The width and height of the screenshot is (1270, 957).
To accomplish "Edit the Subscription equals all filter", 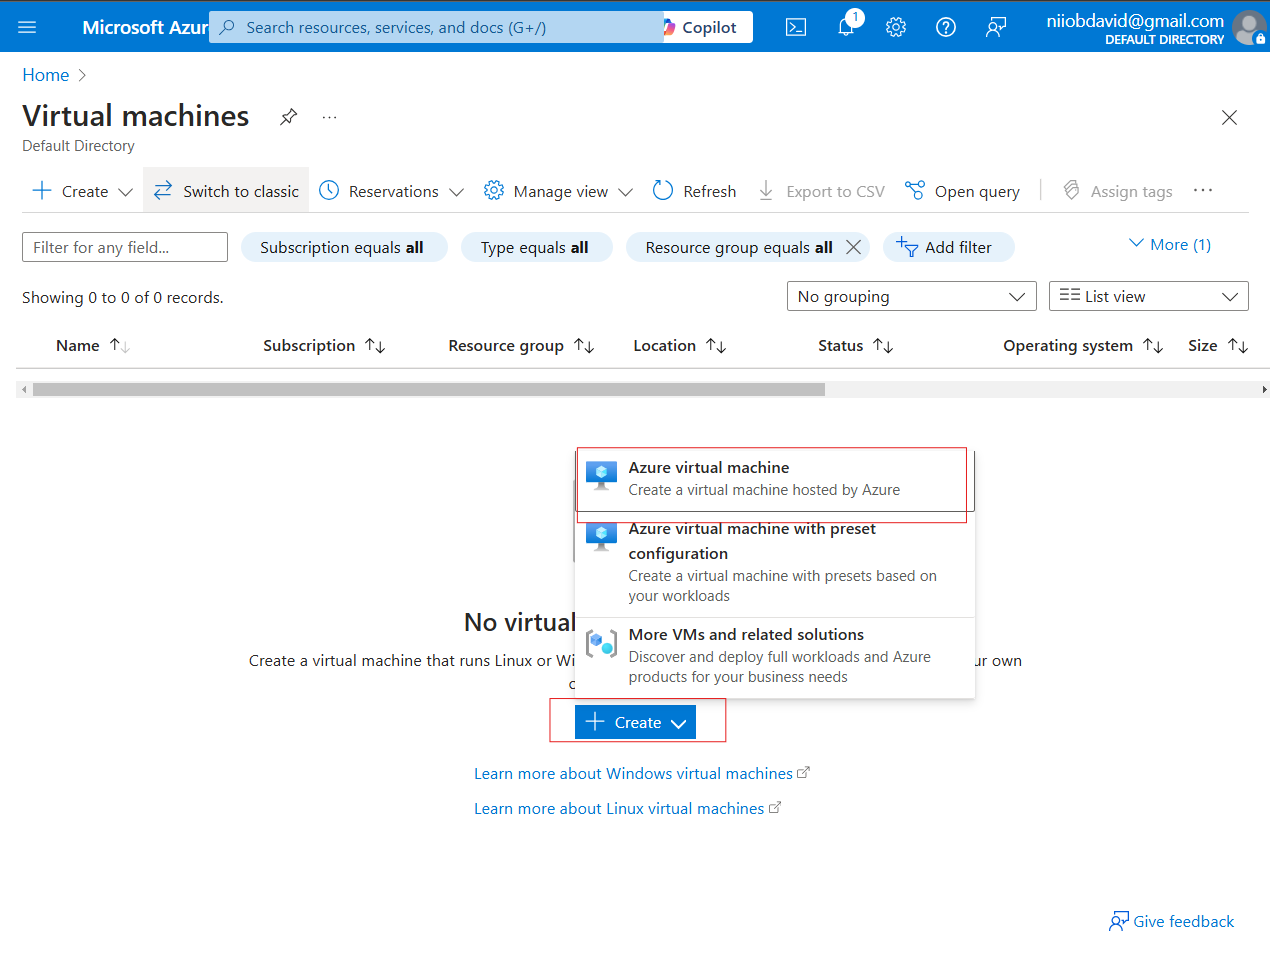I will (x=344, y=247).
